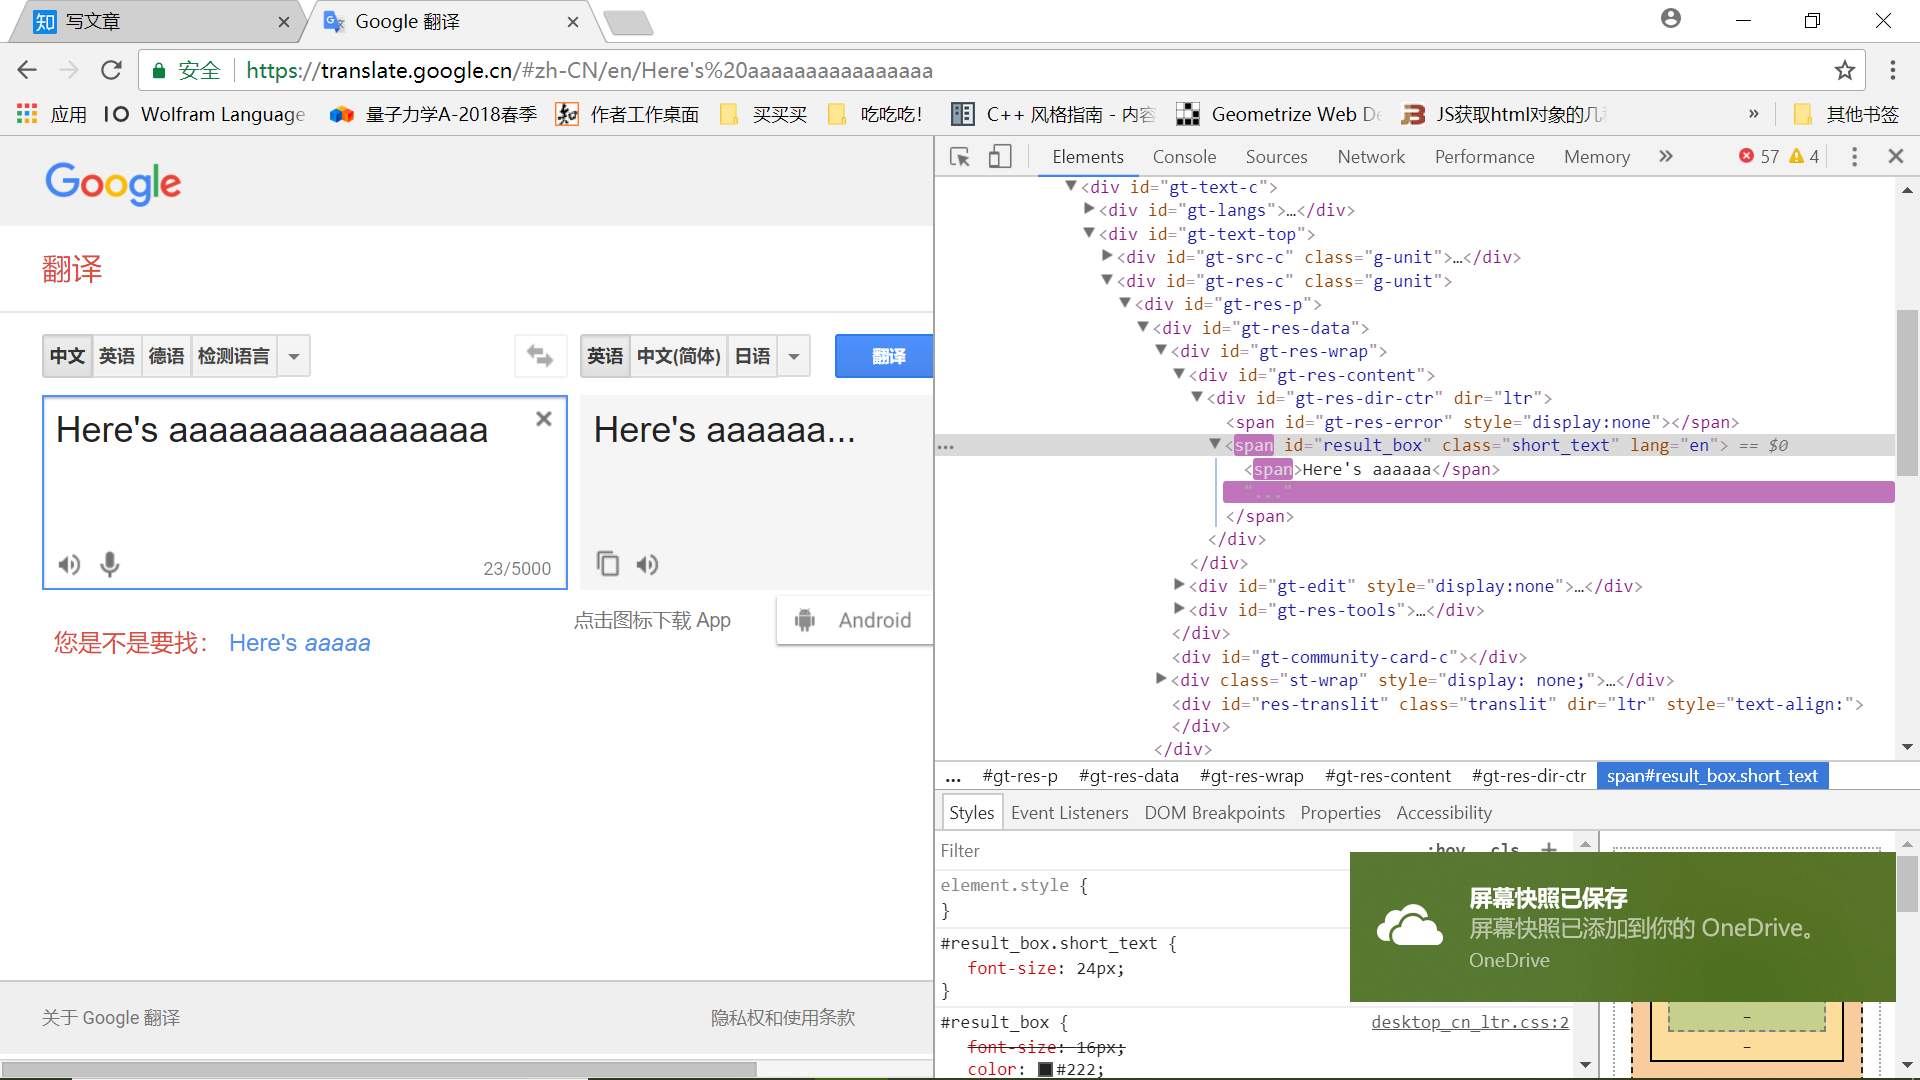Toggle the device toolbar icon in DevTools

1000,157
